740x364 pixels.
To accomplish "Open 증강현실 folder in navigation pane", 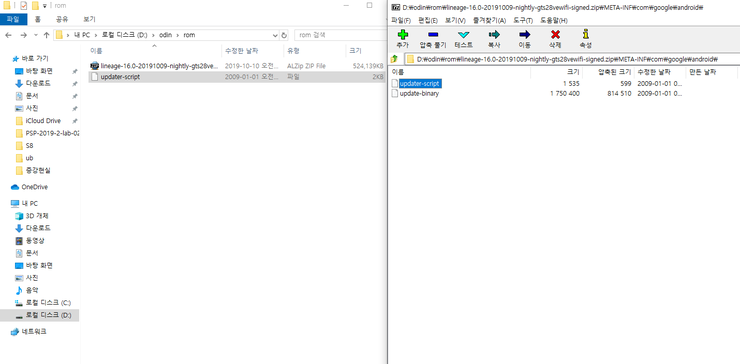I will coord(38,170).
